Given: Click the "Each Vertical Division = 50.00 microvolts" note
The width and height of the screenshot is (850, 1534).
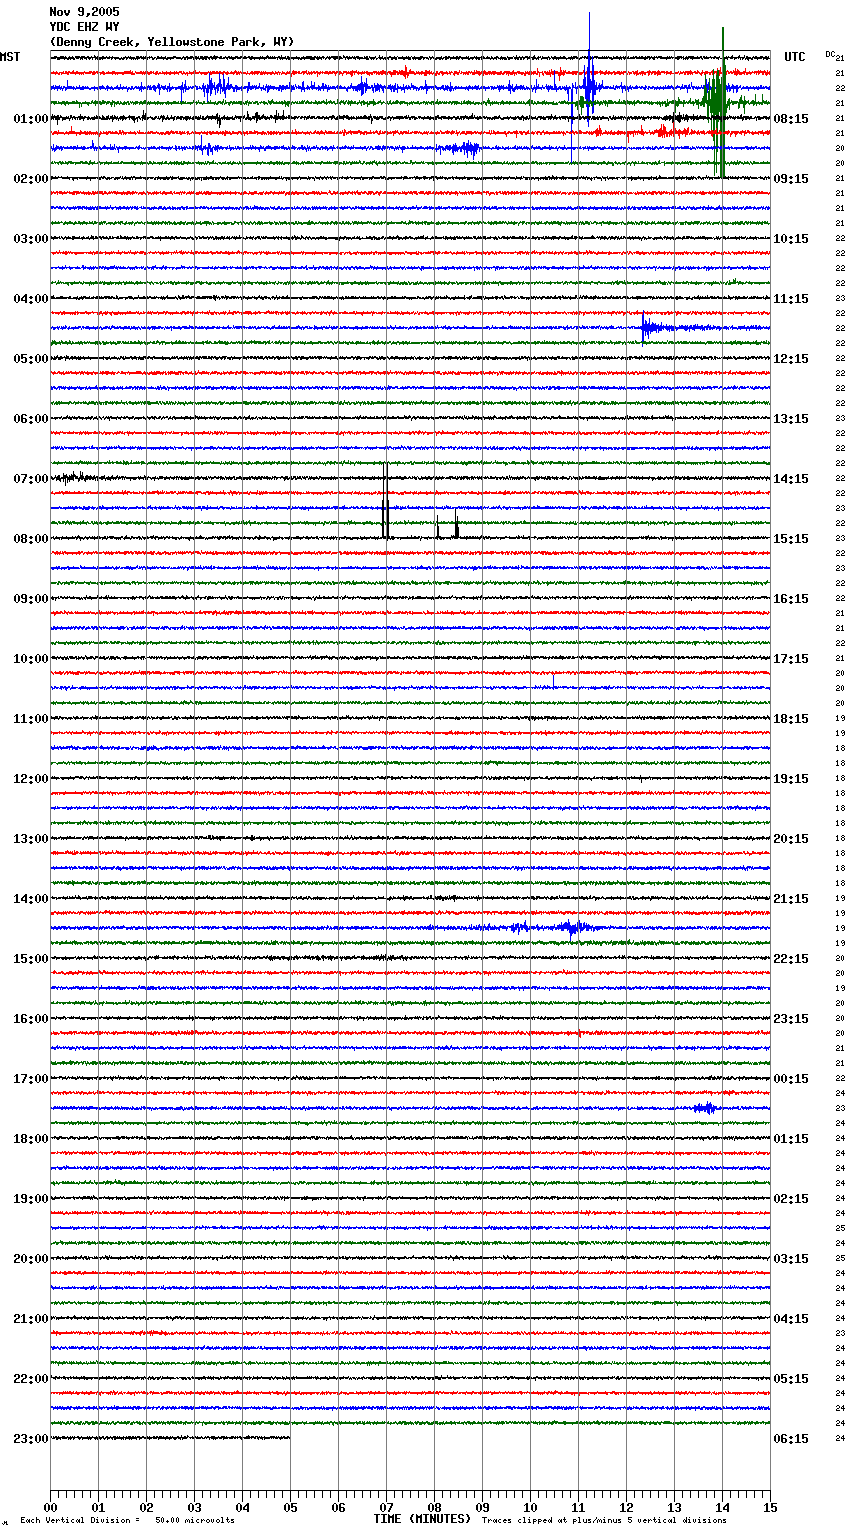Looking at the screenshot, I should click(x=127, y=1521).
